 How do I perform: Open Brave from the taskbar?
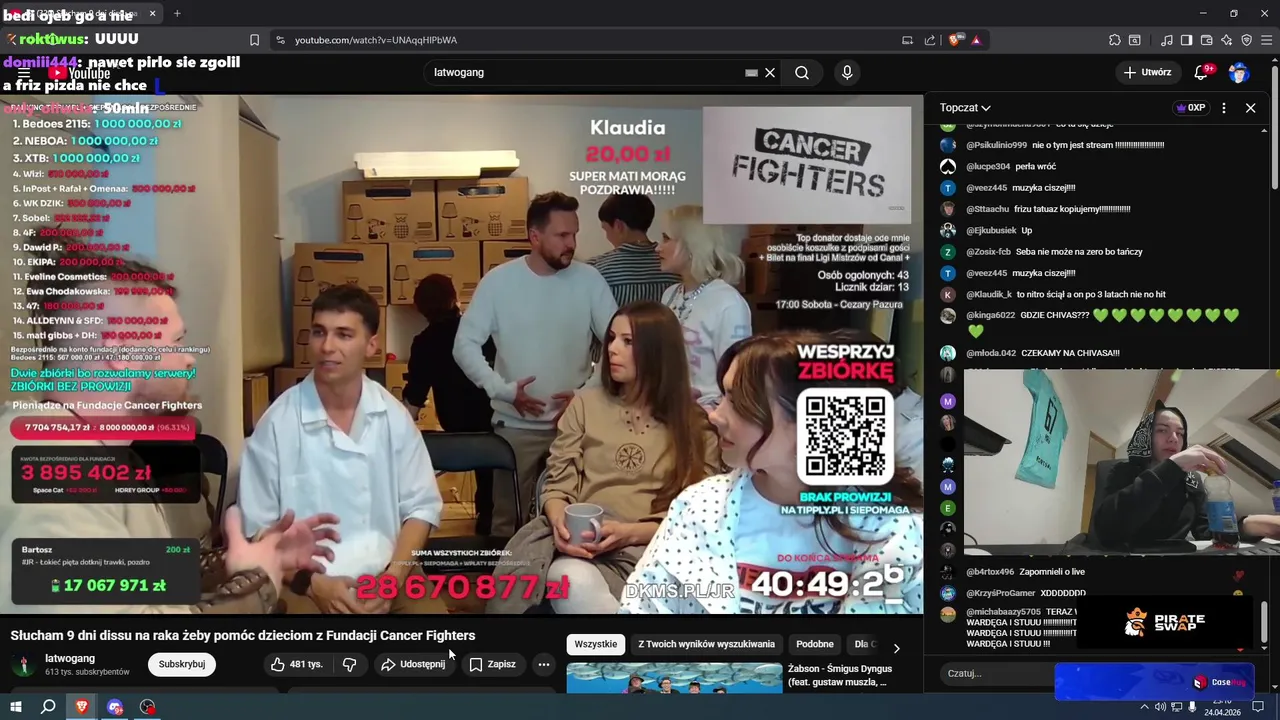coord(81,707)
